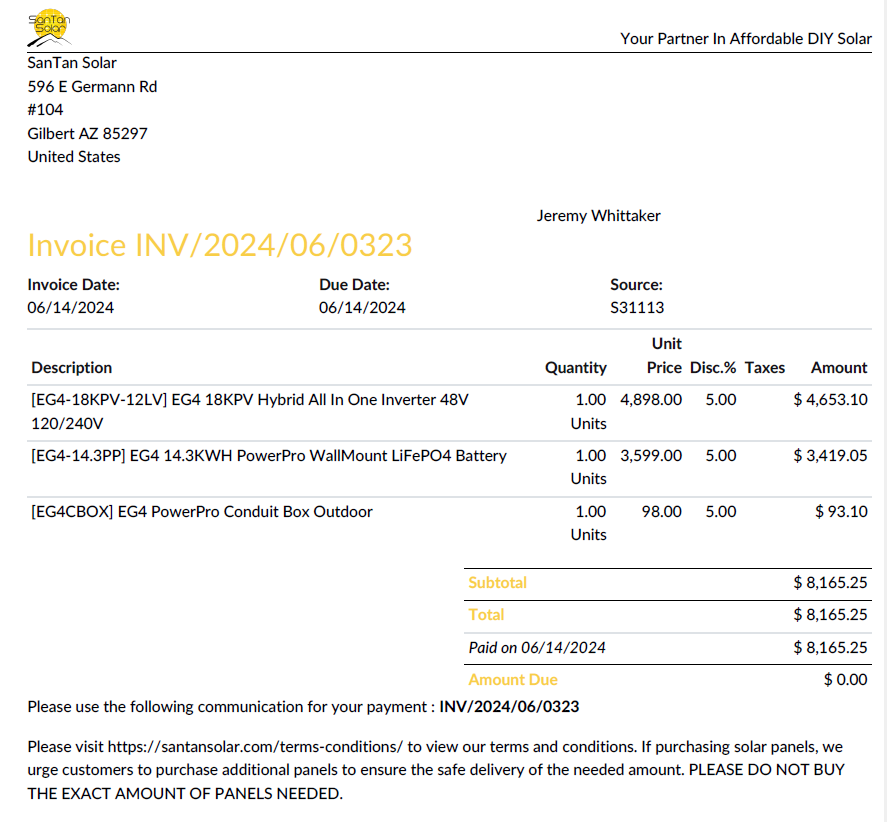Click the Amount Due label
This screenshot has height=822, width=887.
click(512, 680)
